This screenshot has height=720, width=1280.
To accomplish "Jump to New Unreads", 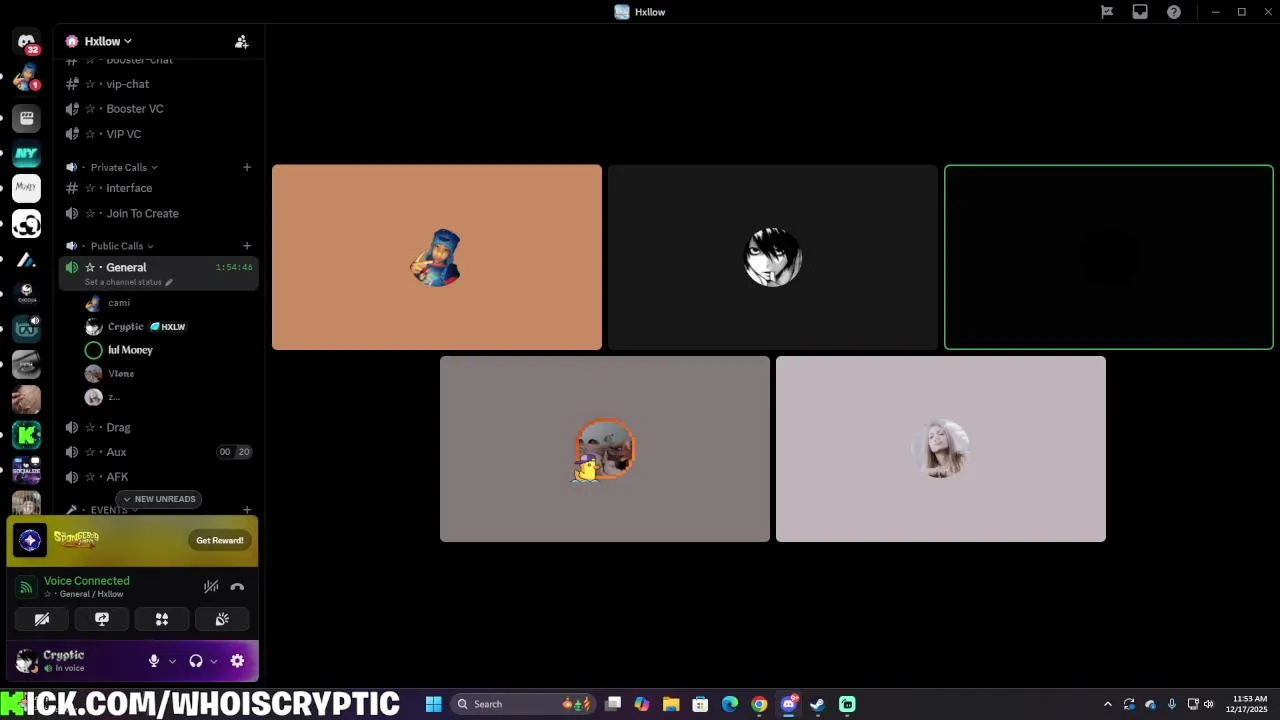I will point(159,499).
